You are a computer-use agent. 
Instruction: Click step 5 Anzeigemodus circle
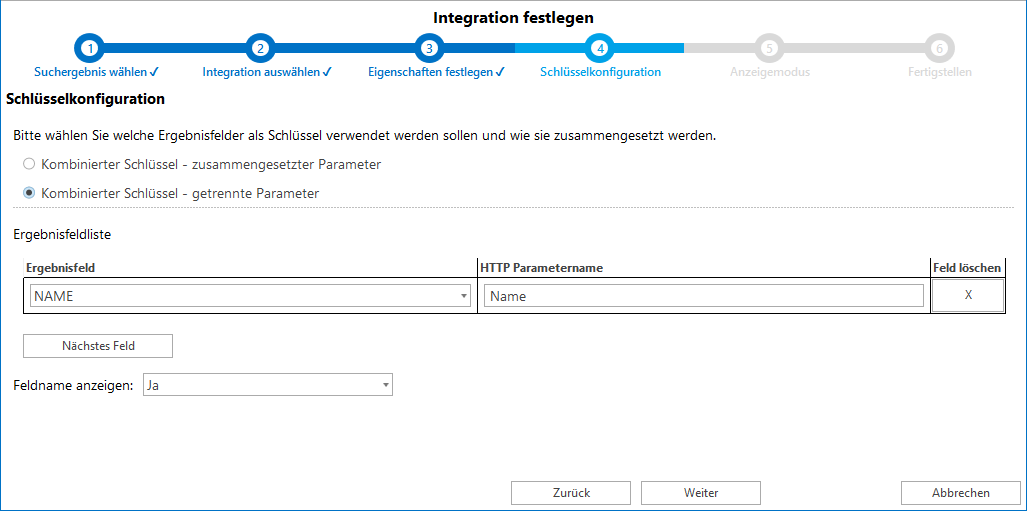point(768,47)
